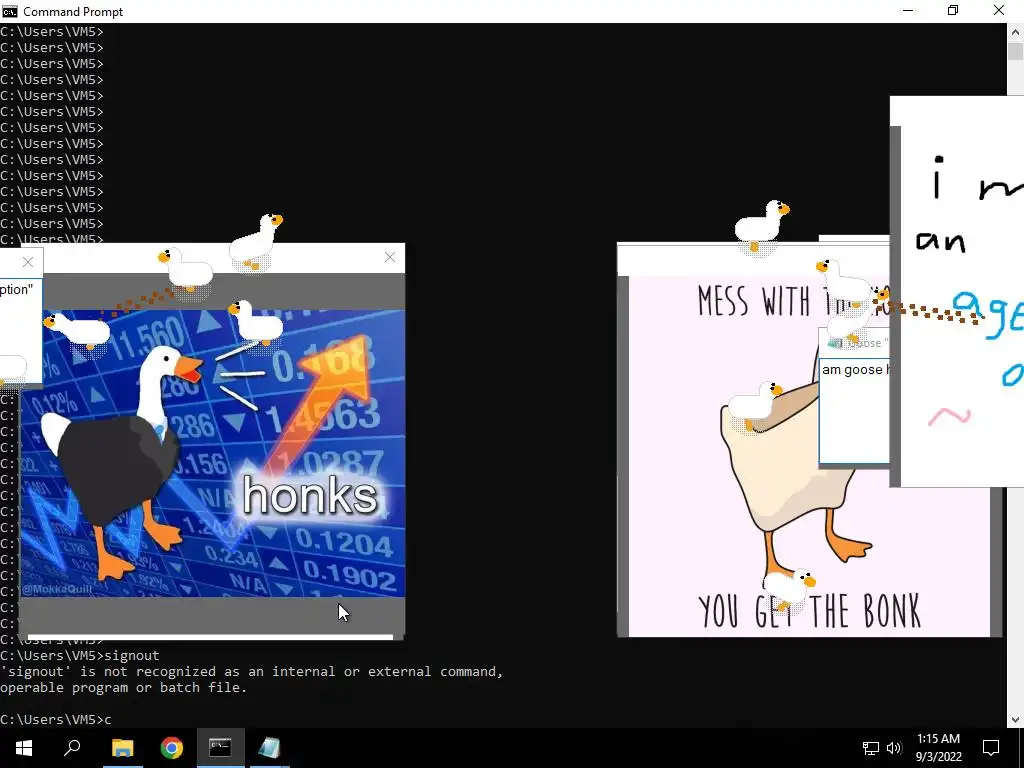Click Command Prompt title bar icon
This screenshot has width=1024, height=768.
click(x=10, y=11)
